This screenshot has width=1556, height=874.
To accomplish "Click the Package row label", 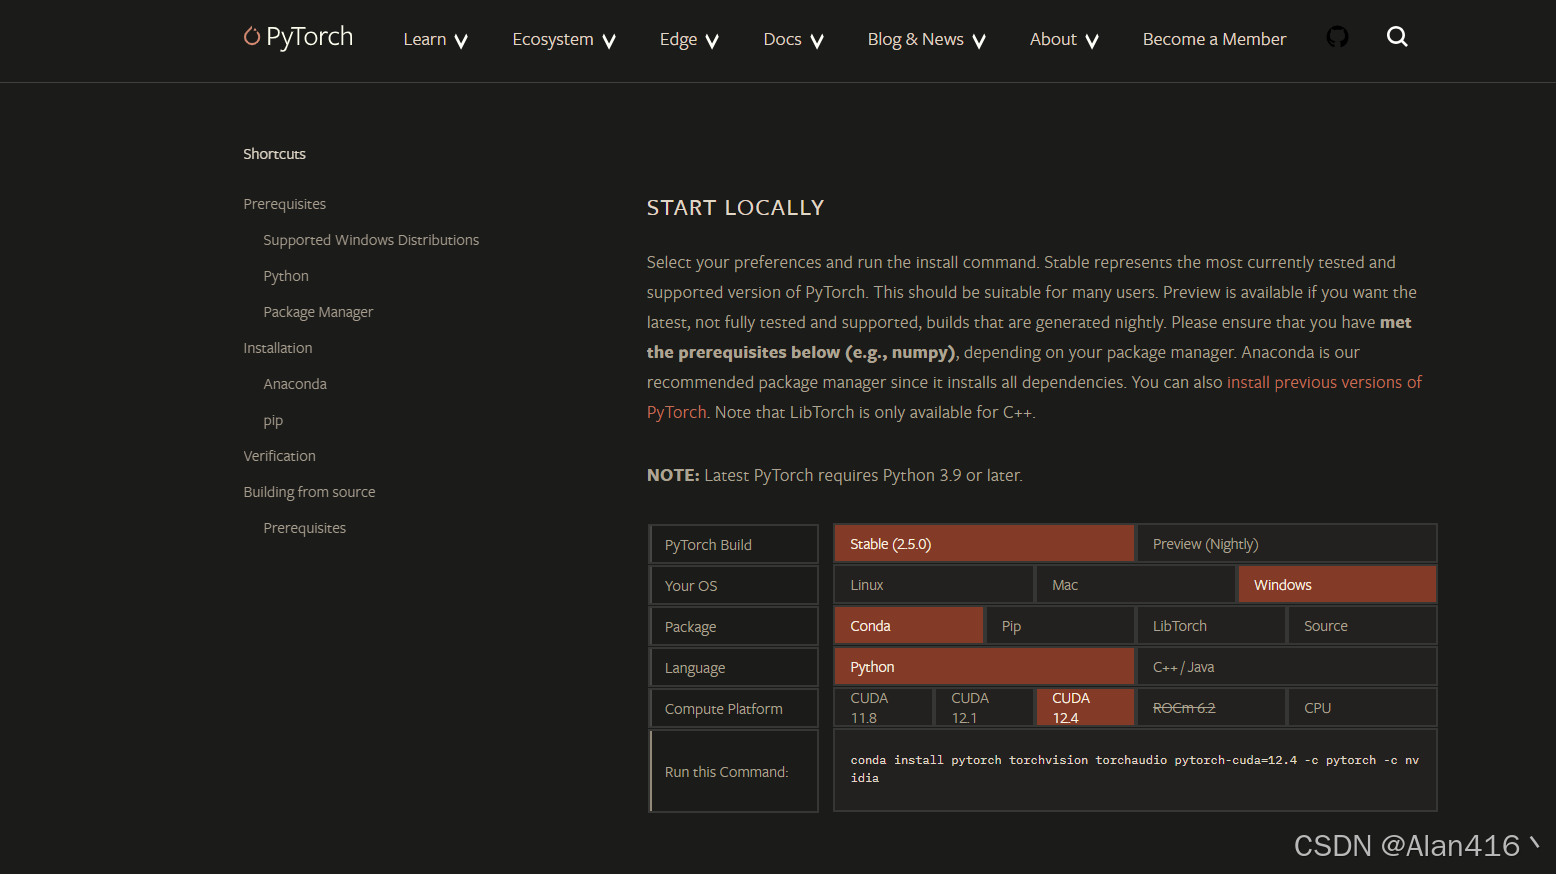I will point(734,627).
